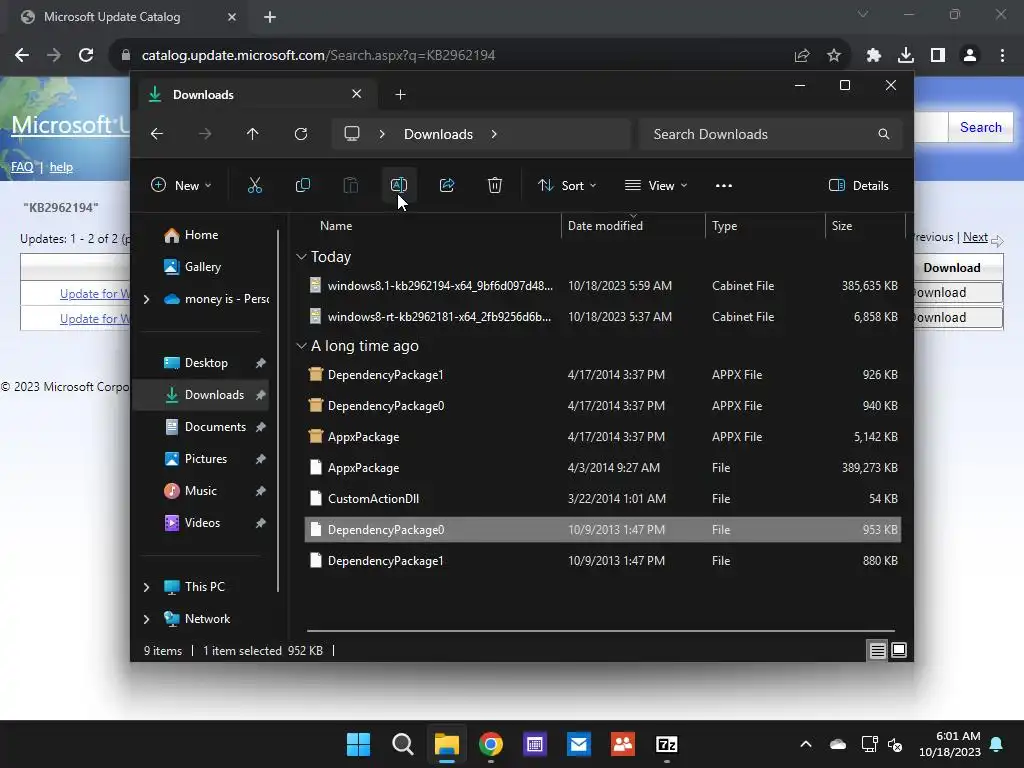Image resolution: width=1024 pixels, height=768 pixels.
Task: Expand the This PC tree node
Action: (146, 587)
